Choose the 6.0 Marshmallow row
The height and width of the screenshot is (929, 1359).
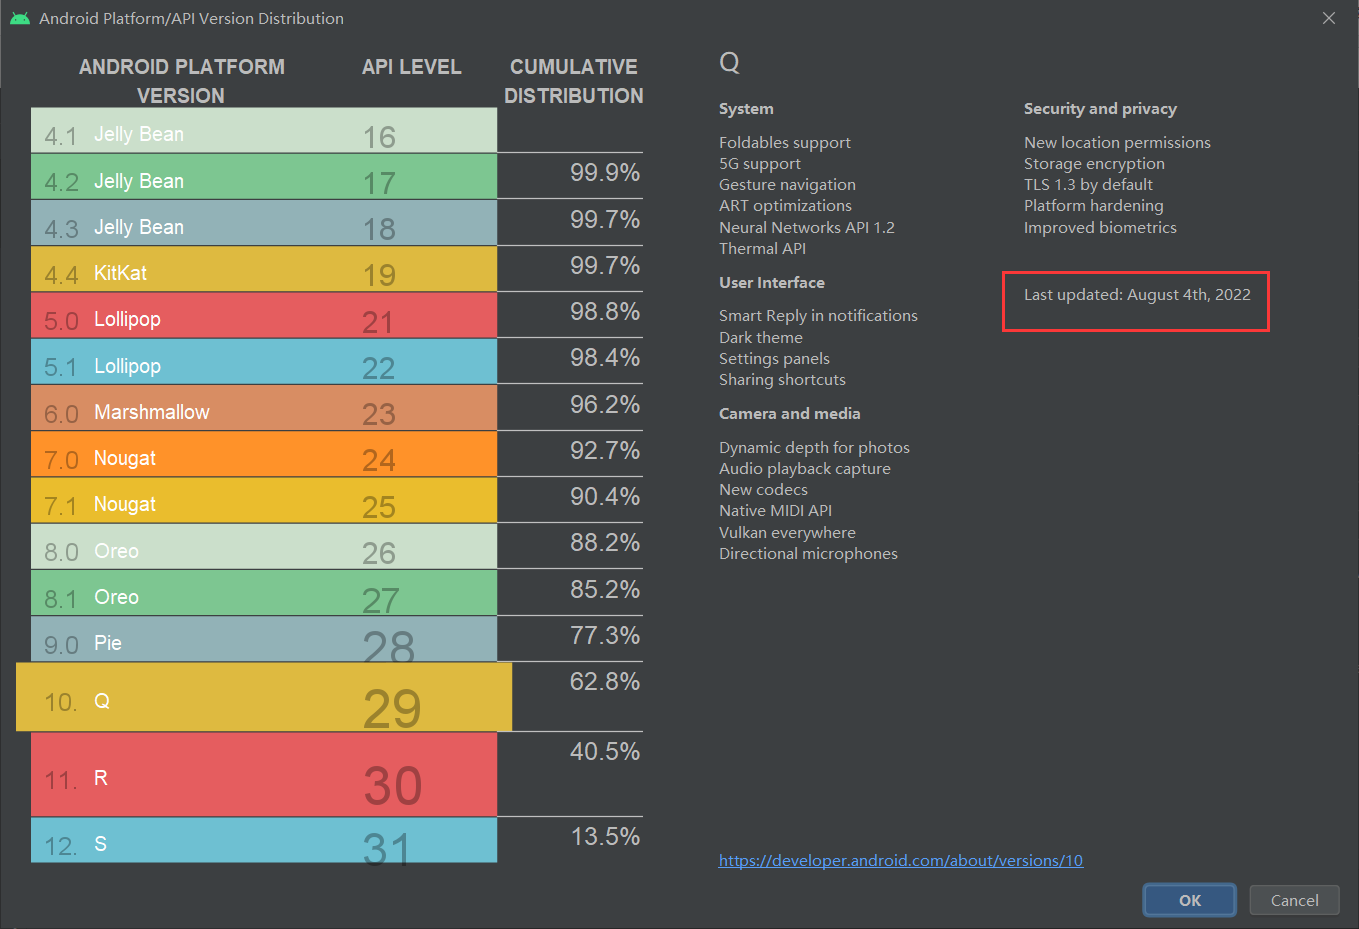(264, 408)
